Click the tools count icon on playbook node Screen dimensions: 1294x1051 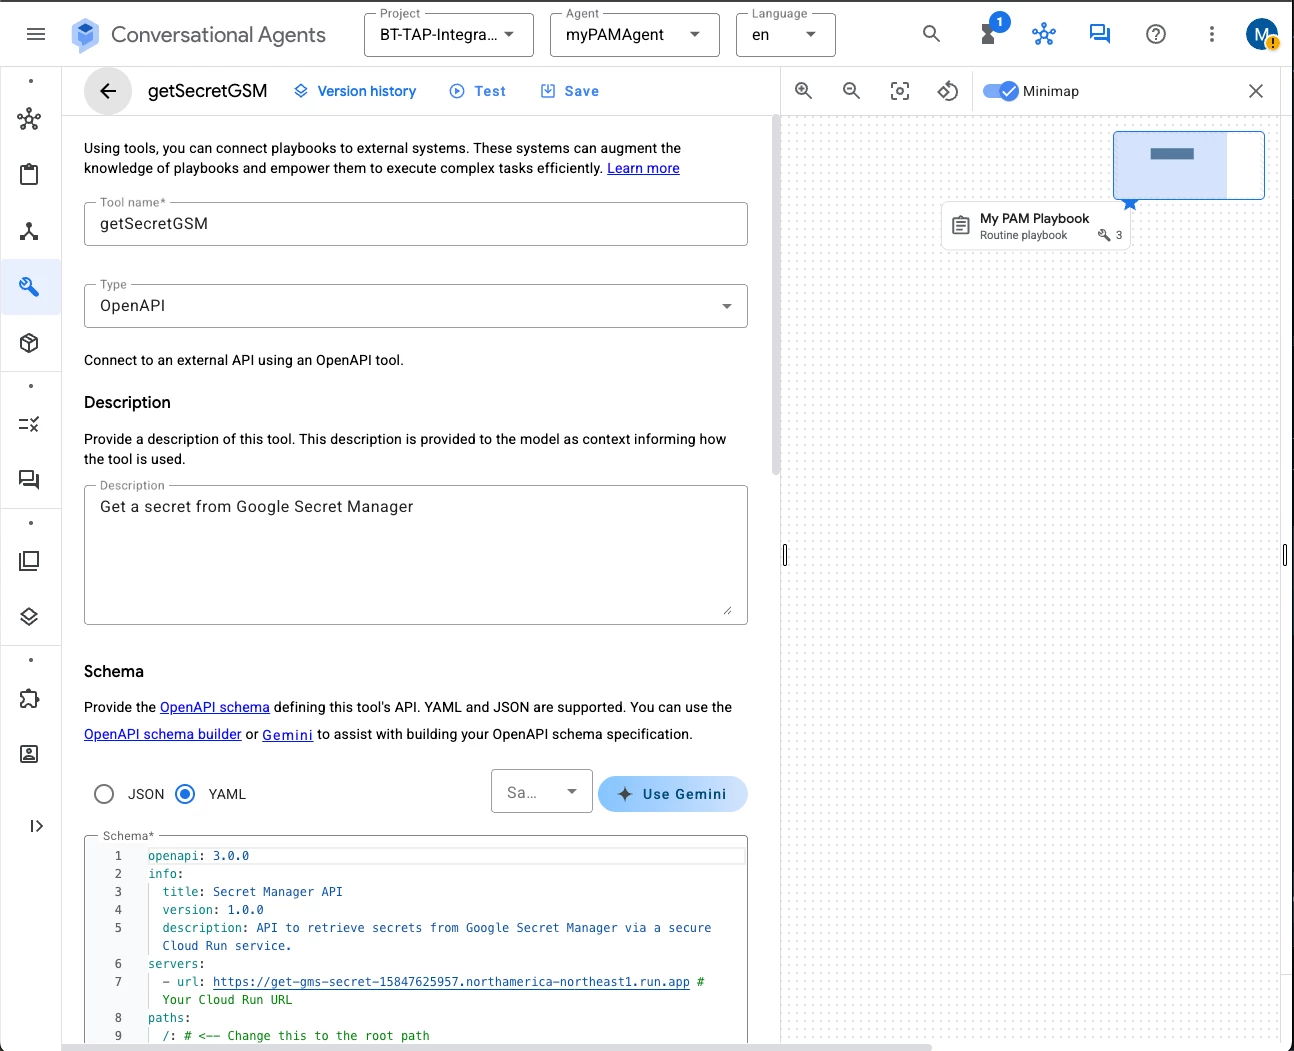point(1104,236)
